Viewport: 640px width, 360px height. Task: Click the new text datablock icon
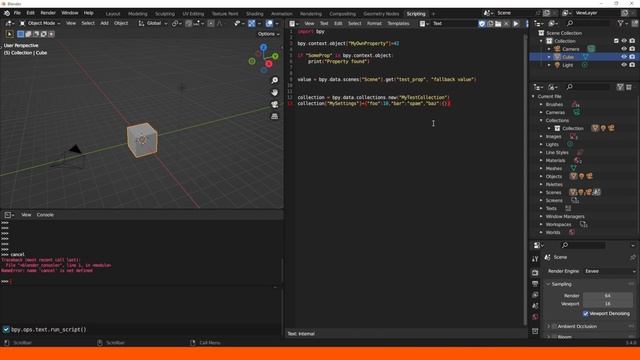click(490, 24)
